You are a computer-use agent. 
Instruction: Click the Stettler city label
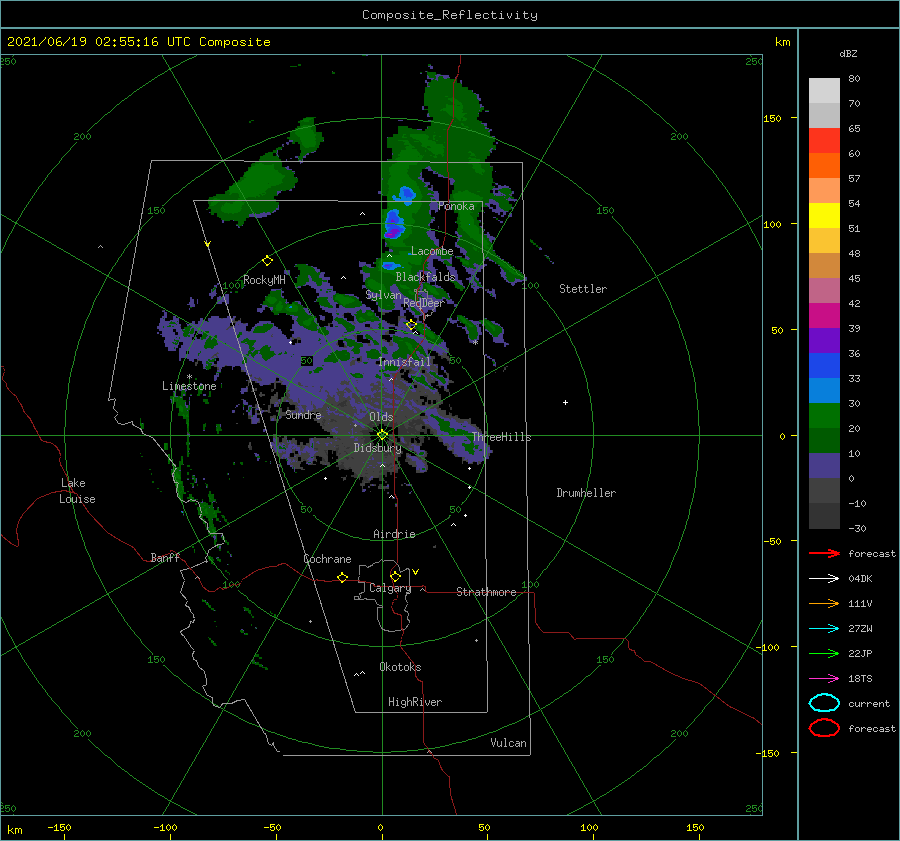[x=583, y=289]
